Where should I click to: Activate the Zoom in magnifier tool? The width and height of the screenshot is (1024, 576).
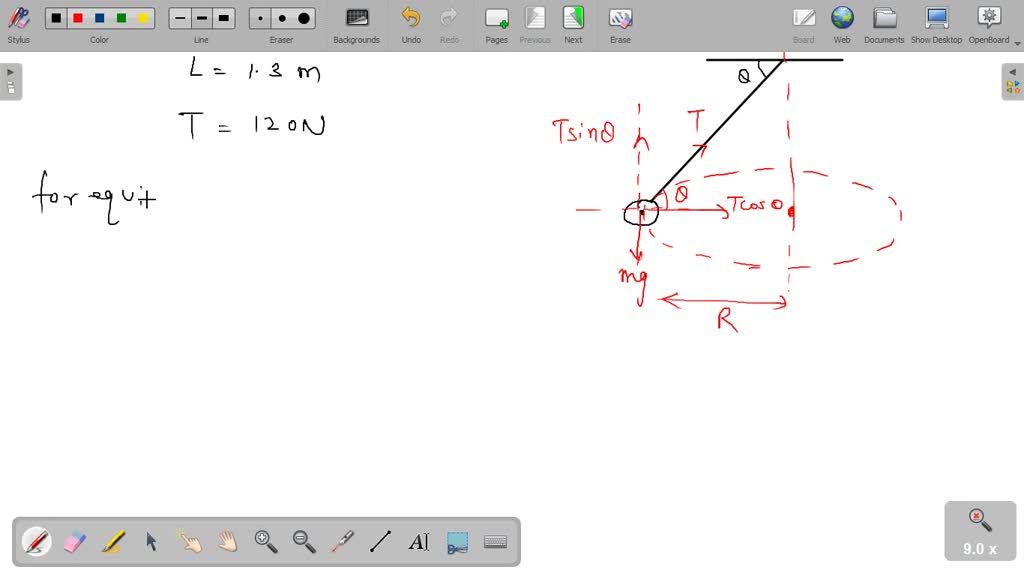(265, 541)
